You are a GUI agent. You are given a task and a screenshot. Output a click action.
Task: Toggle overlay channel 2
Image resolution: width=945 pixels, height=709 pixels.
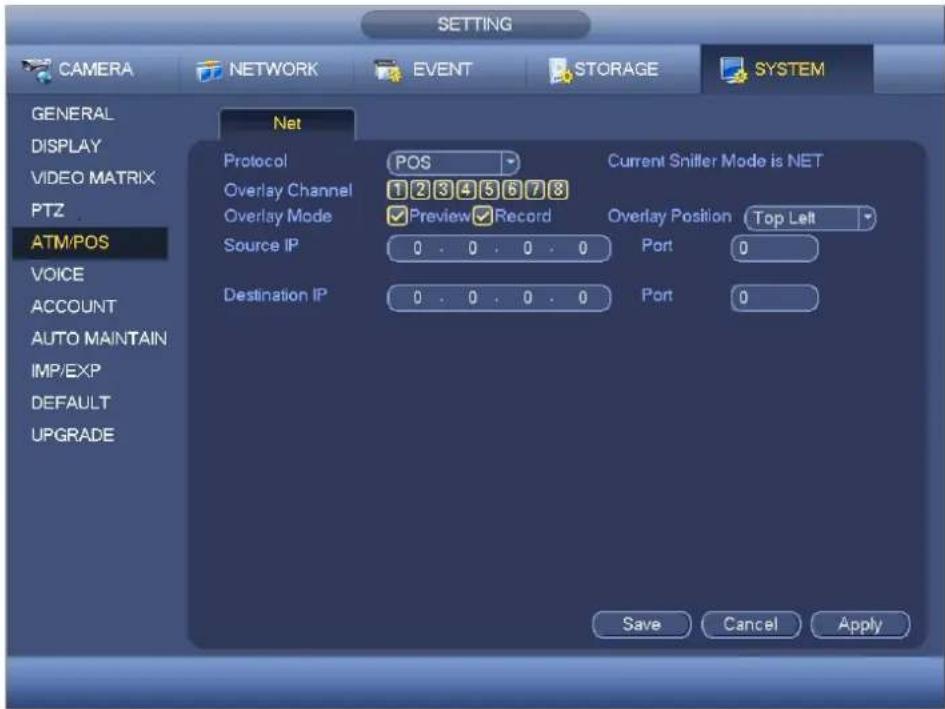[x=420, y=190]
